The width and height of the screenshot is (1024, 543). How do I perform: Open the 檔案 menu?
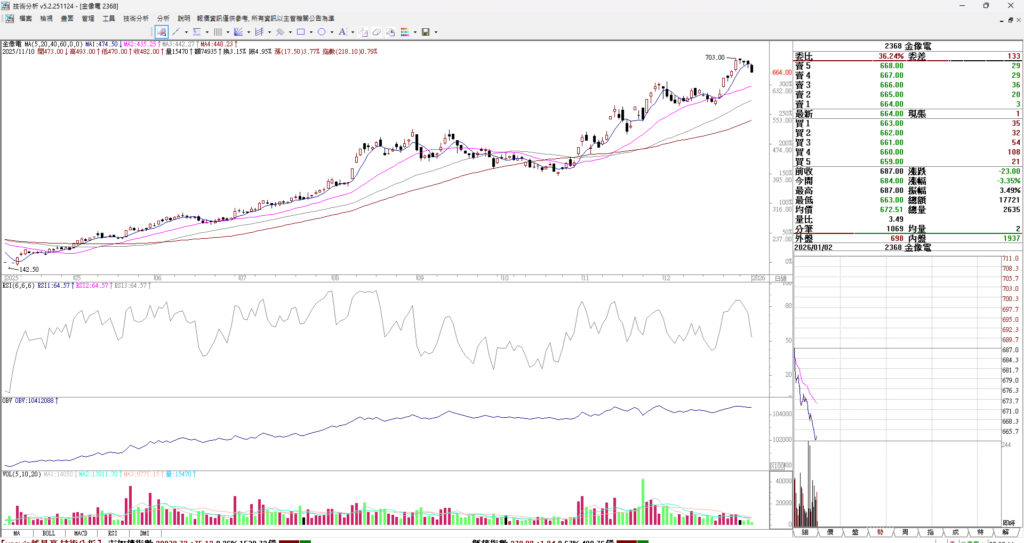[x=26, y=18]
